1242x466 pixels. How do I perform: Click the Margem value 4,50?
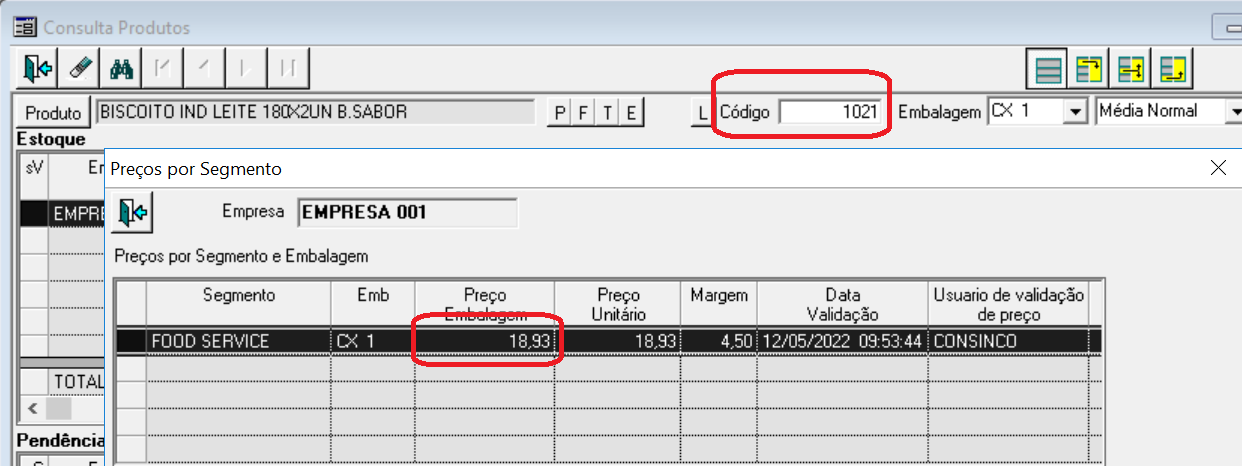[x=720, y=341]
